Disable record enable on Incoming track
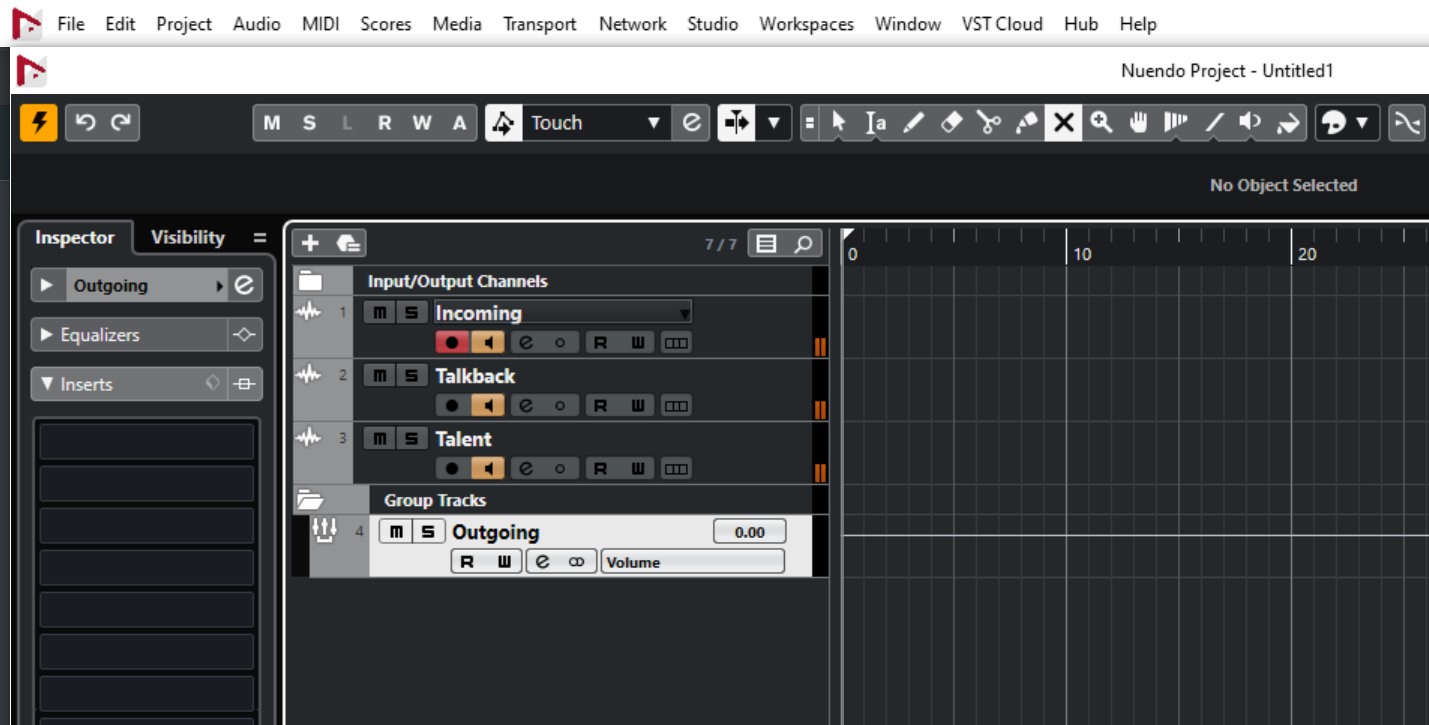The image size is (1429, 725). pos(452,343)
